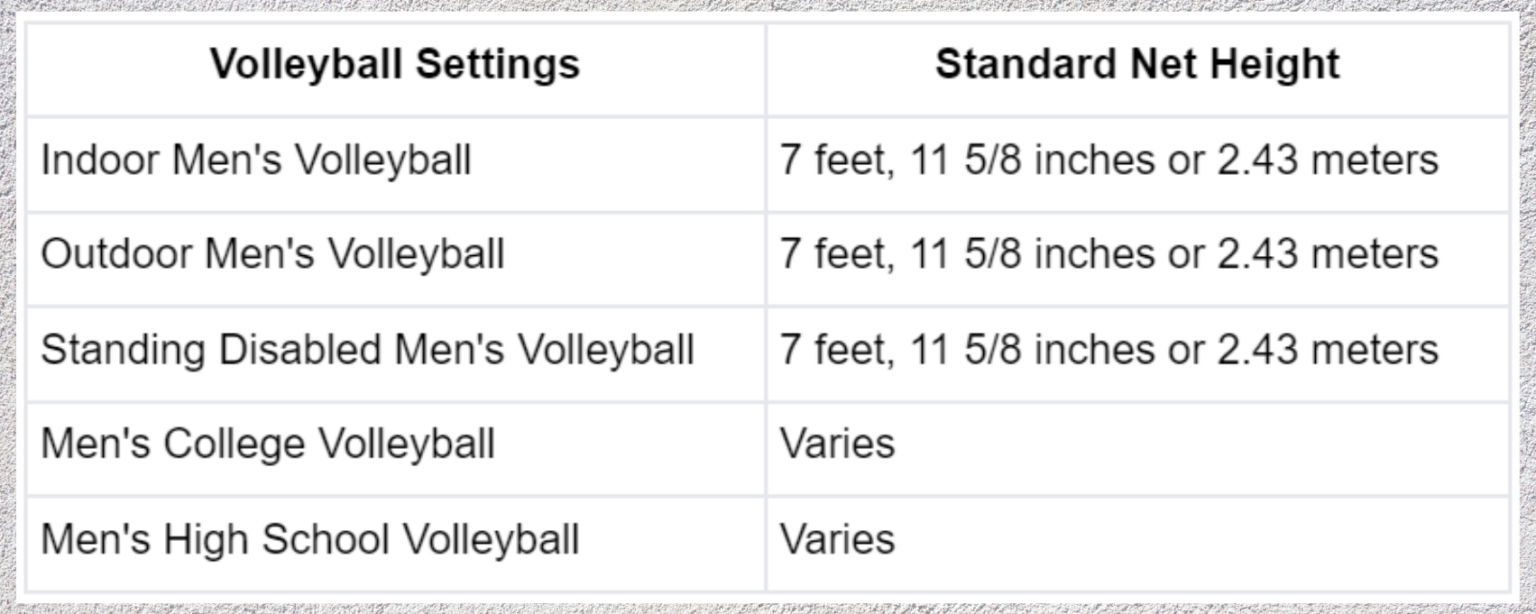The height and width of the screenshot is (614, 1536).
Task: Click the word "Settings" in the header
Action: click(x=497, y=65)
